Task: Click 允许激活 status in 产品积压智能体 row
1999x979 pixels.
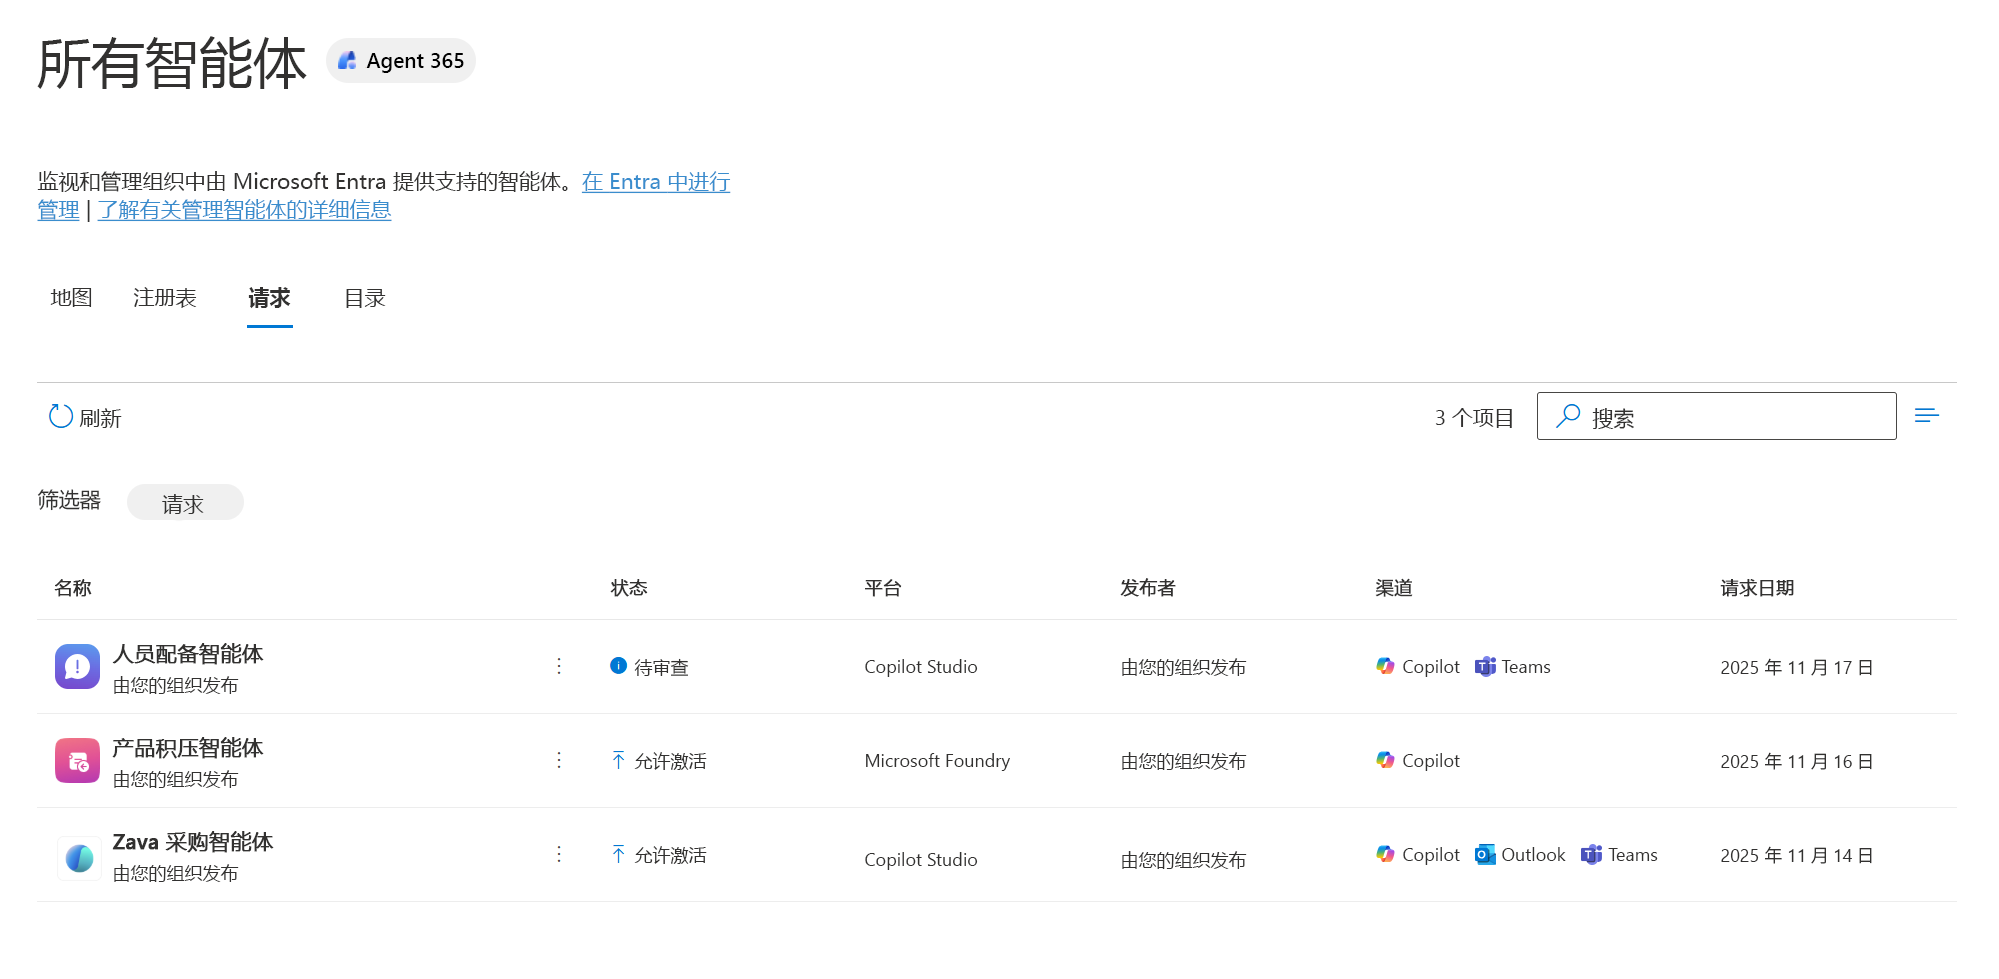Action: pos(670,761)
